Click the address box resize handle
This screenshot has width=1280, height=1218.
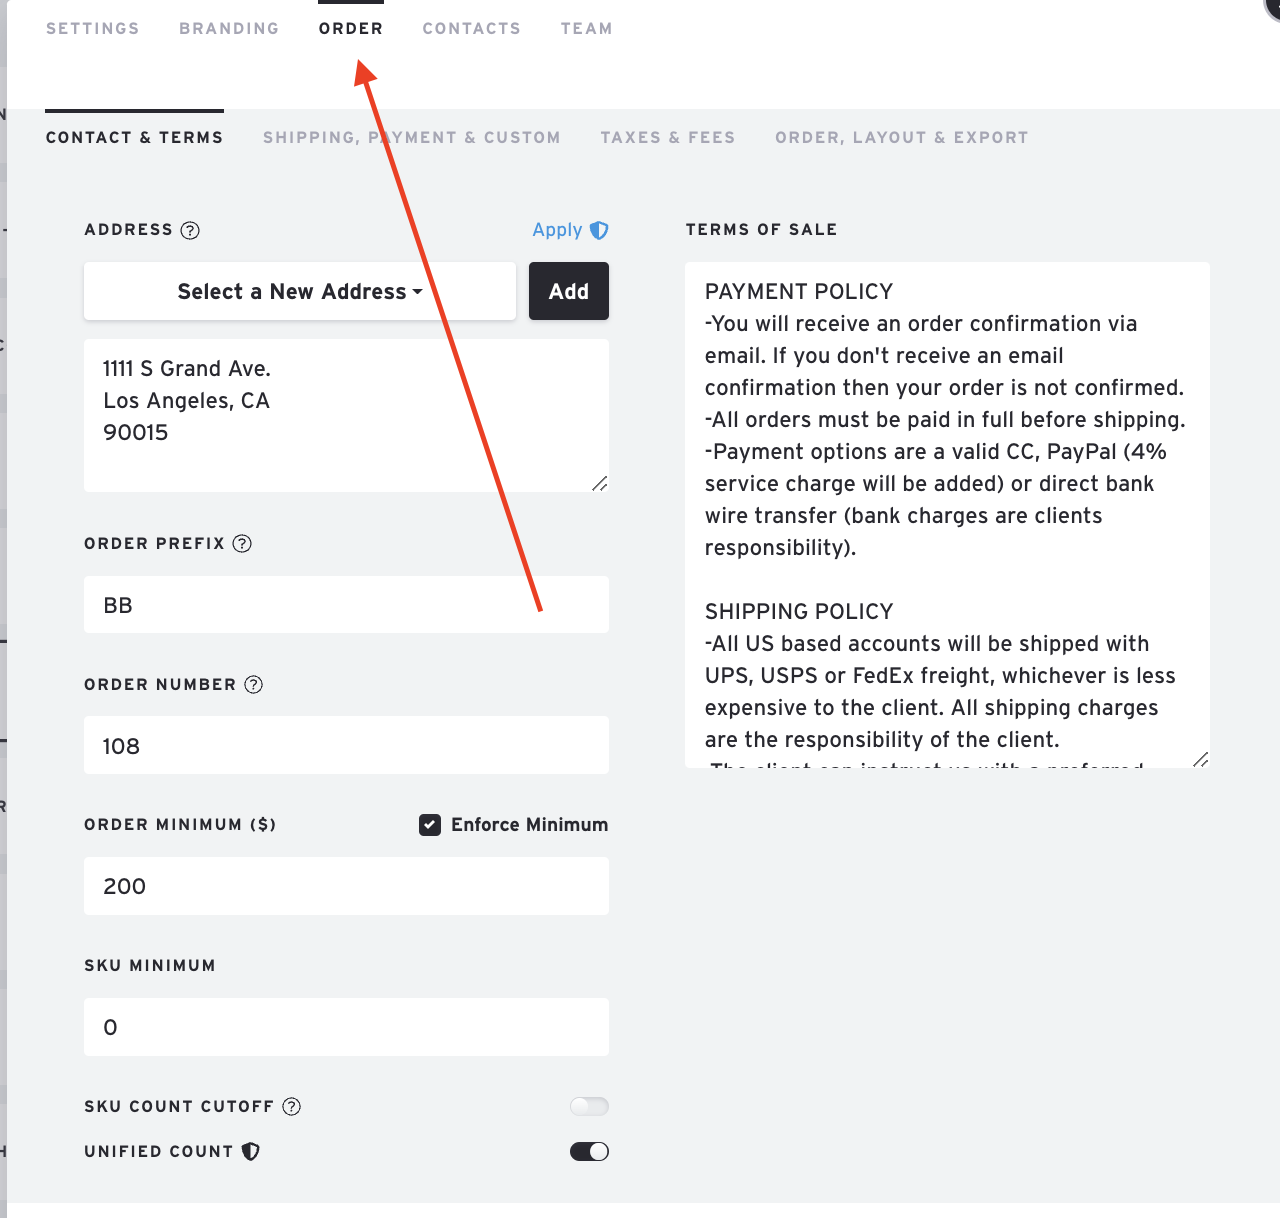[599, 483]
